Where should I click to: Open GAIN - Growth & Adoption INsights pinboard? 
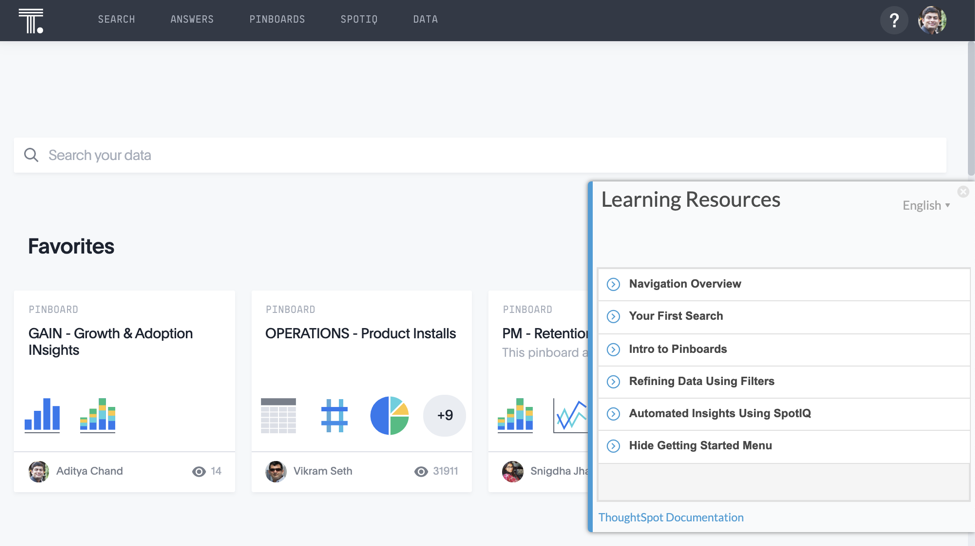(111, 341)
